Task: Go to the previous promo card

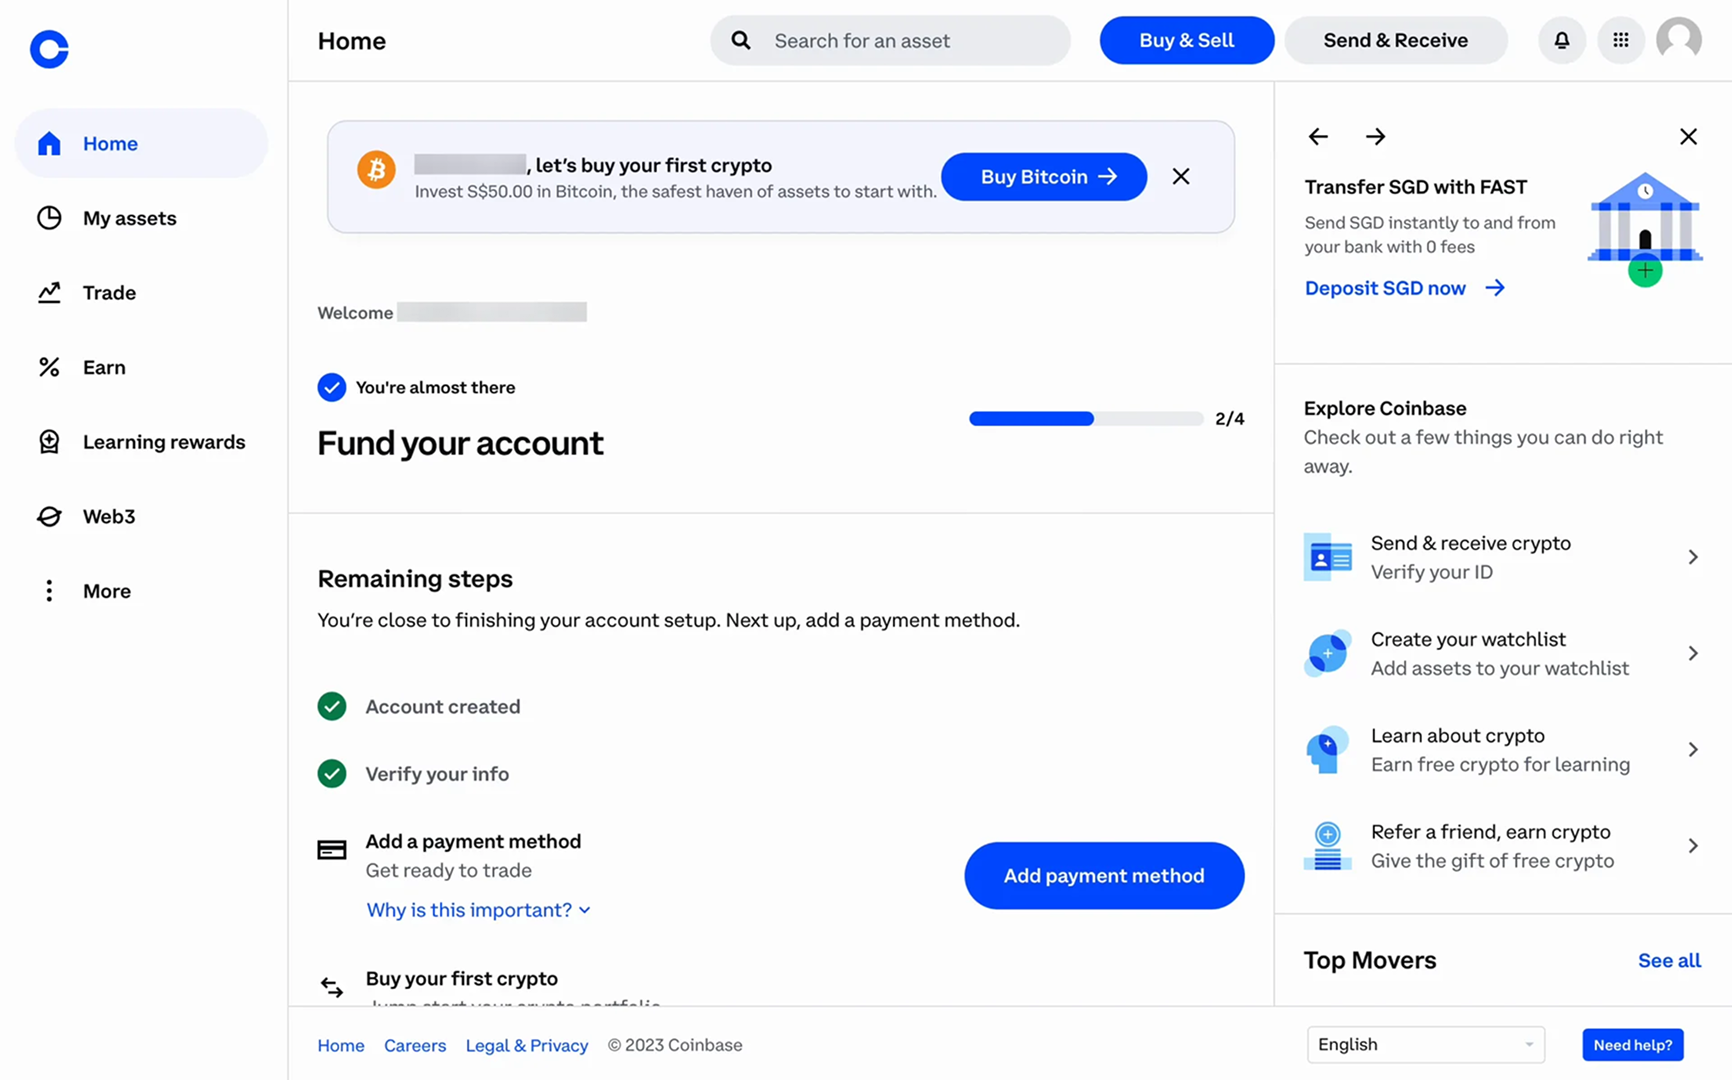Action: 1318,137
